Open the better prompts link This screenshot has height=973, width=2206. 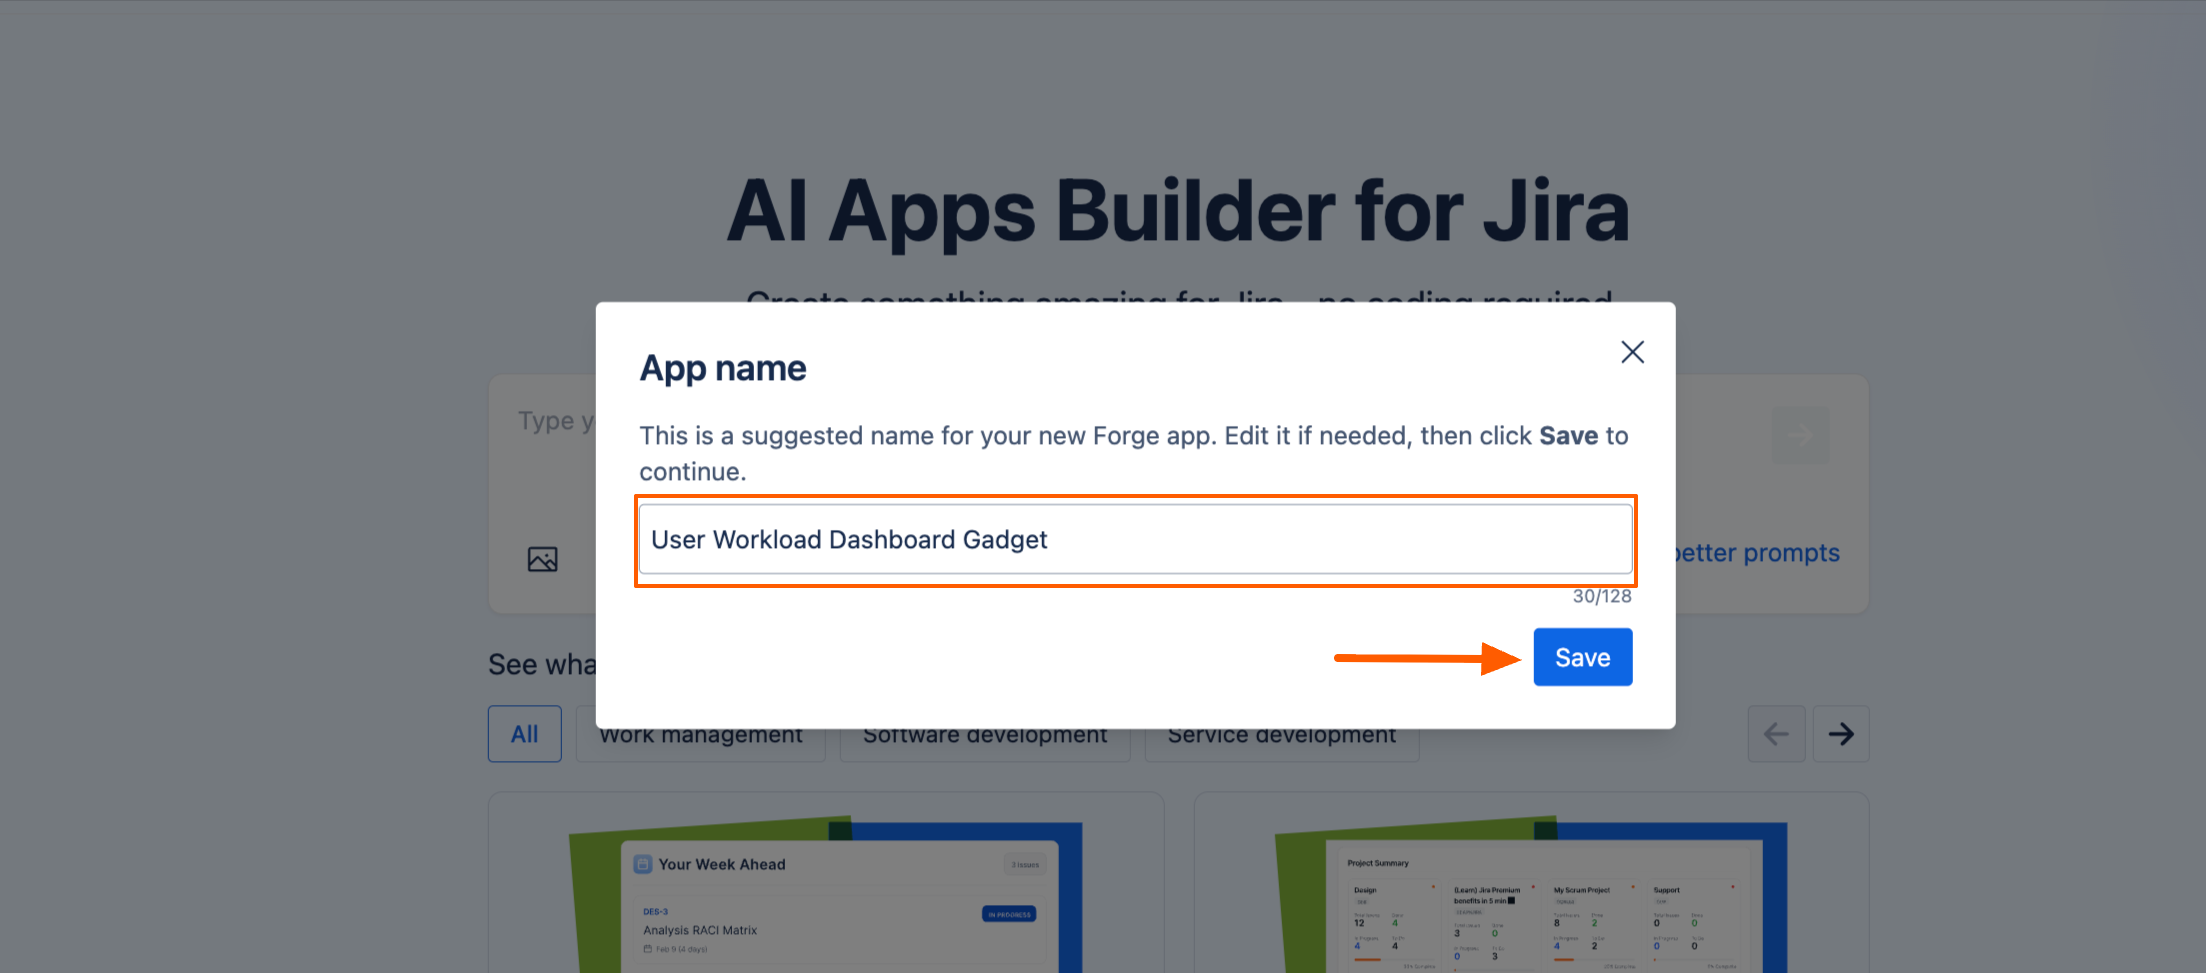click(1758, 553)
